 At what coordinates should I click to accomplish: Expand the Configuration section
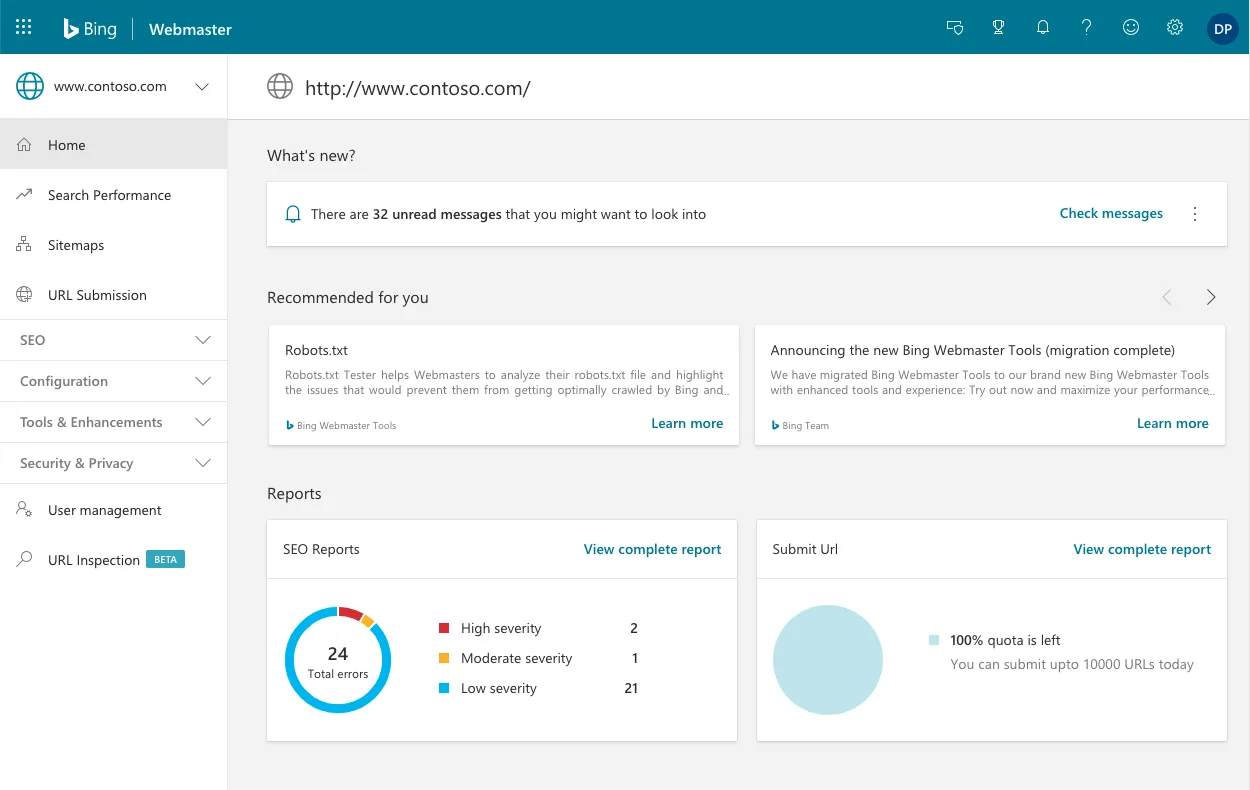click(x=203, y=381)
